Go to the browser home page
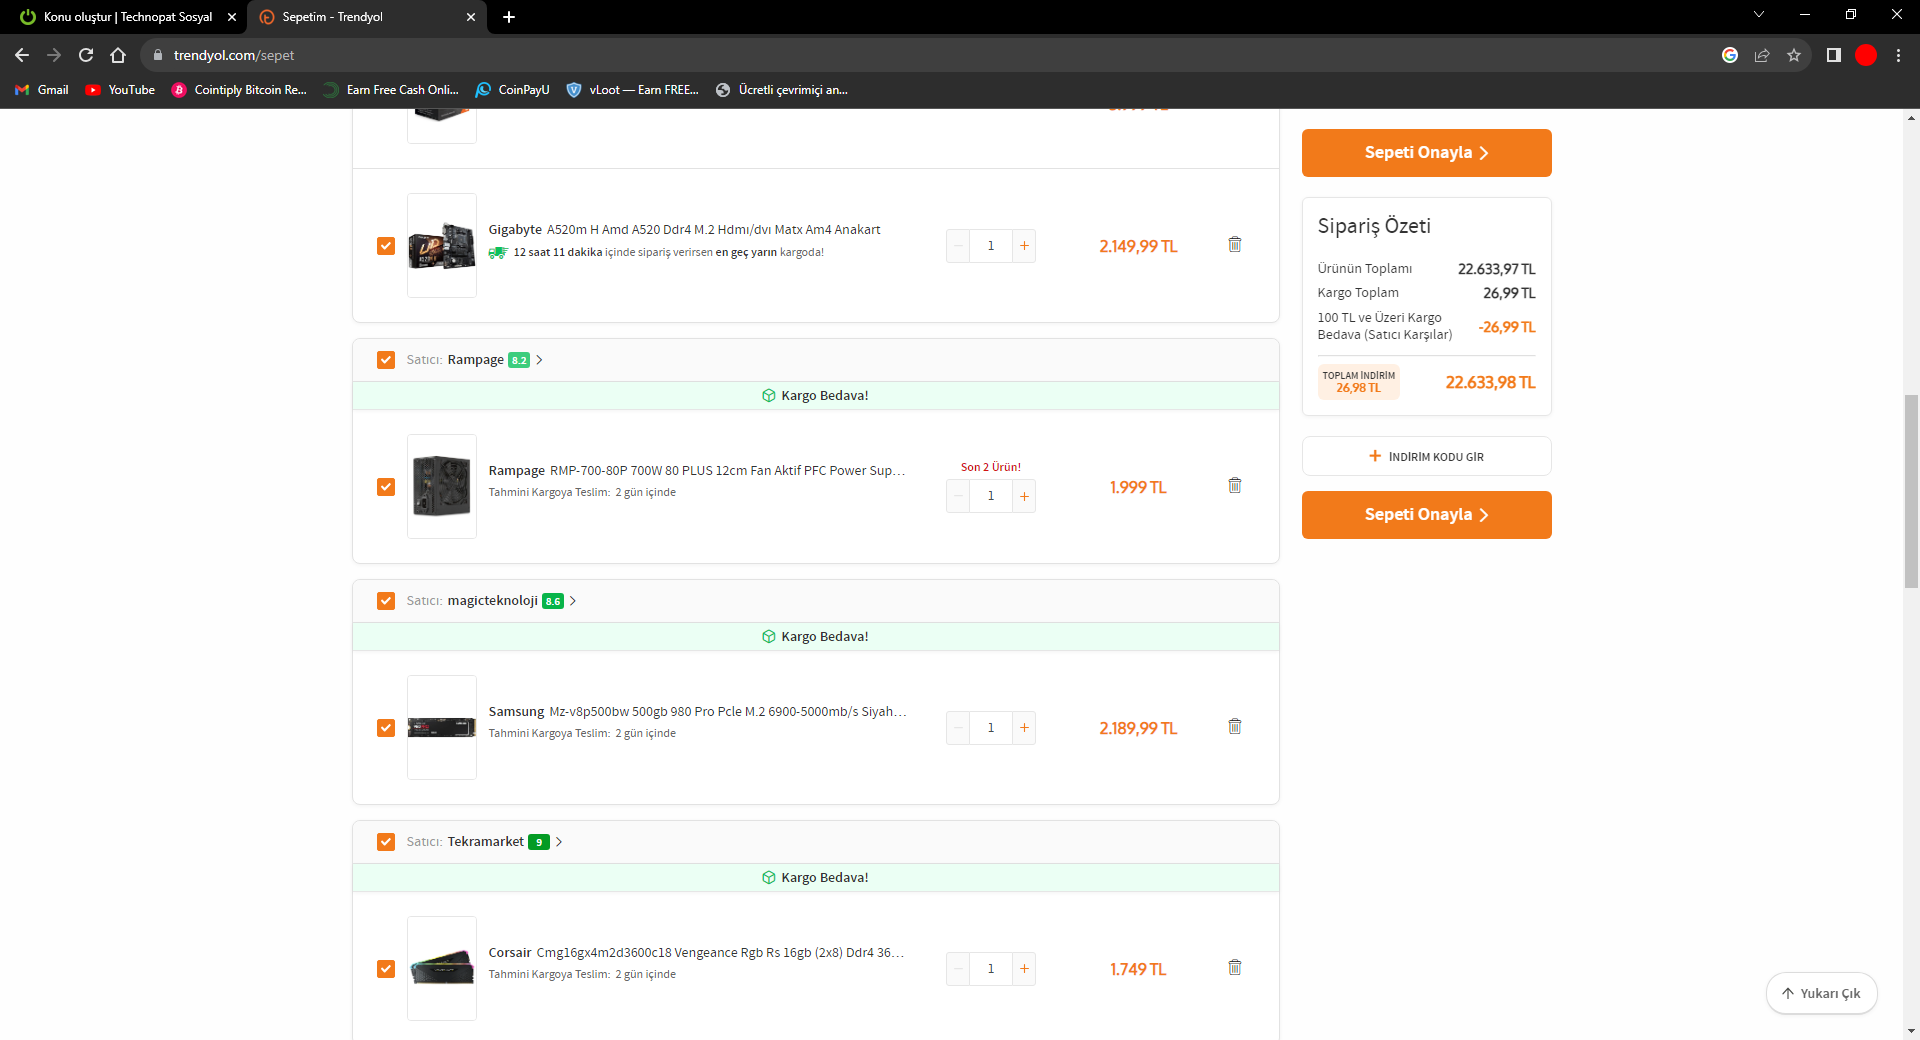Image resolution: width=1920 pixels, height=1040 pixels. click(118, 55)
